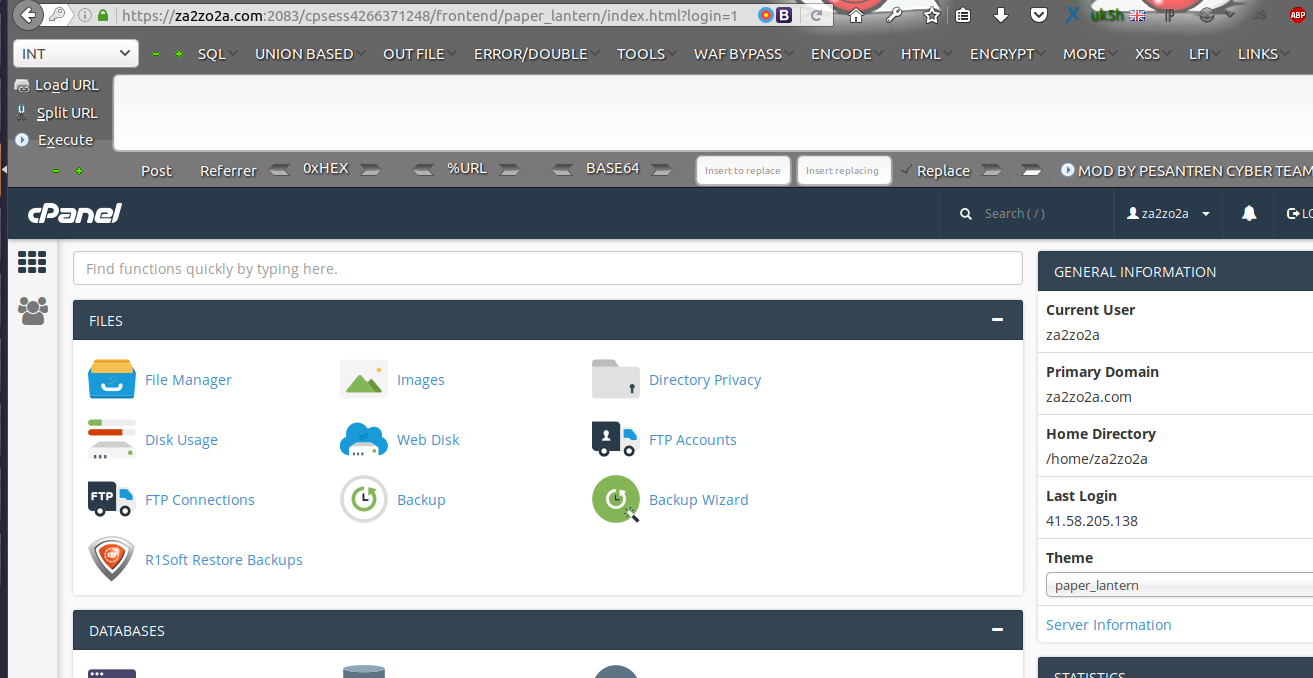Open Directory Privacy folder icon
The width and height of the screenshot is (1313, 678).
[x=616, y=379]
